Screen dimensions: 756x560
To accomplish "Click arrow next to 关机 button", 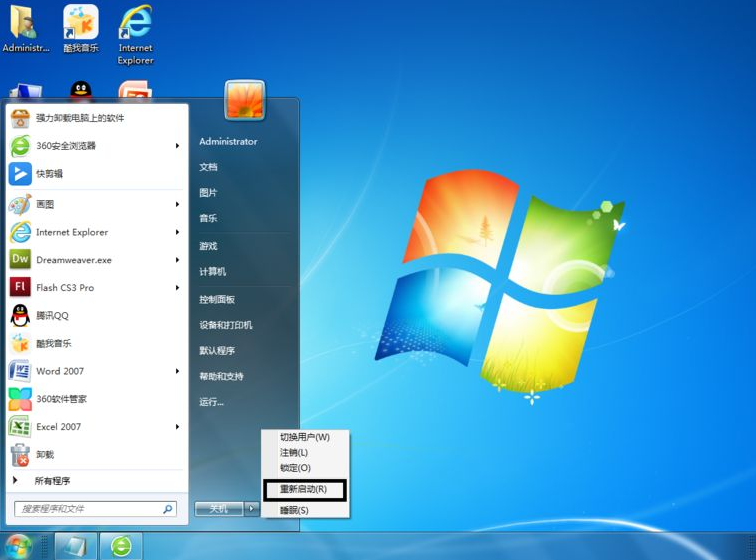I will tap(250, 509).
